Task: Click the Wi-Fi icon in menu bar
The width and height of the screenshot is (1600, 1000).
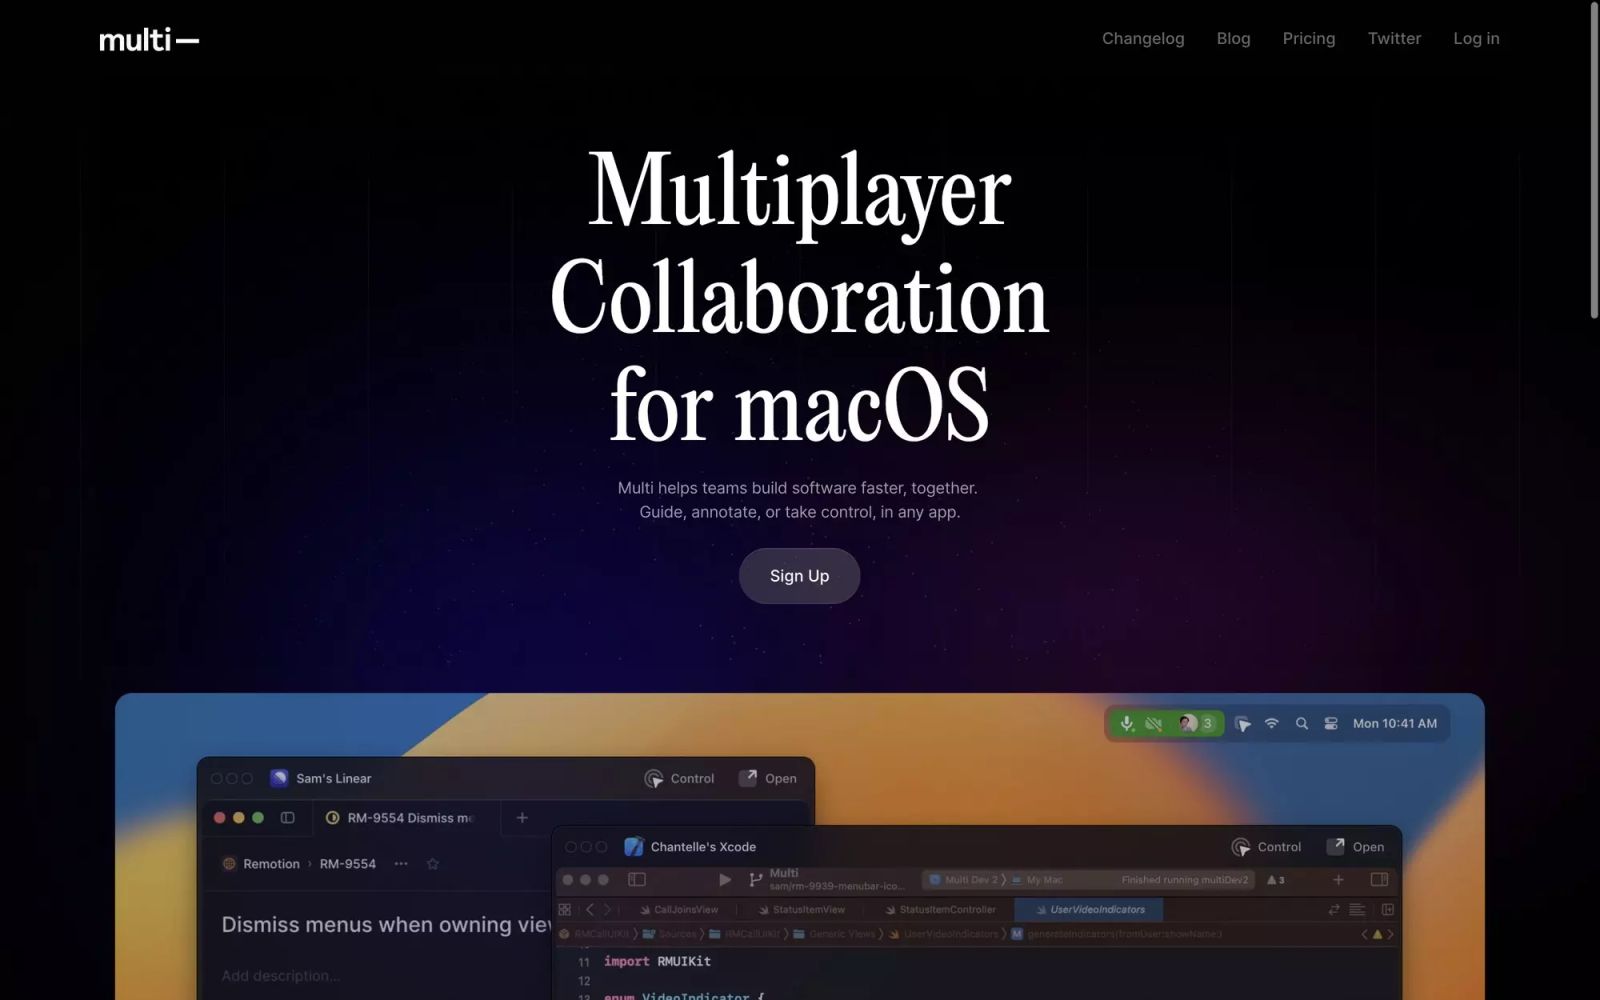Action: coord(1272,723)
